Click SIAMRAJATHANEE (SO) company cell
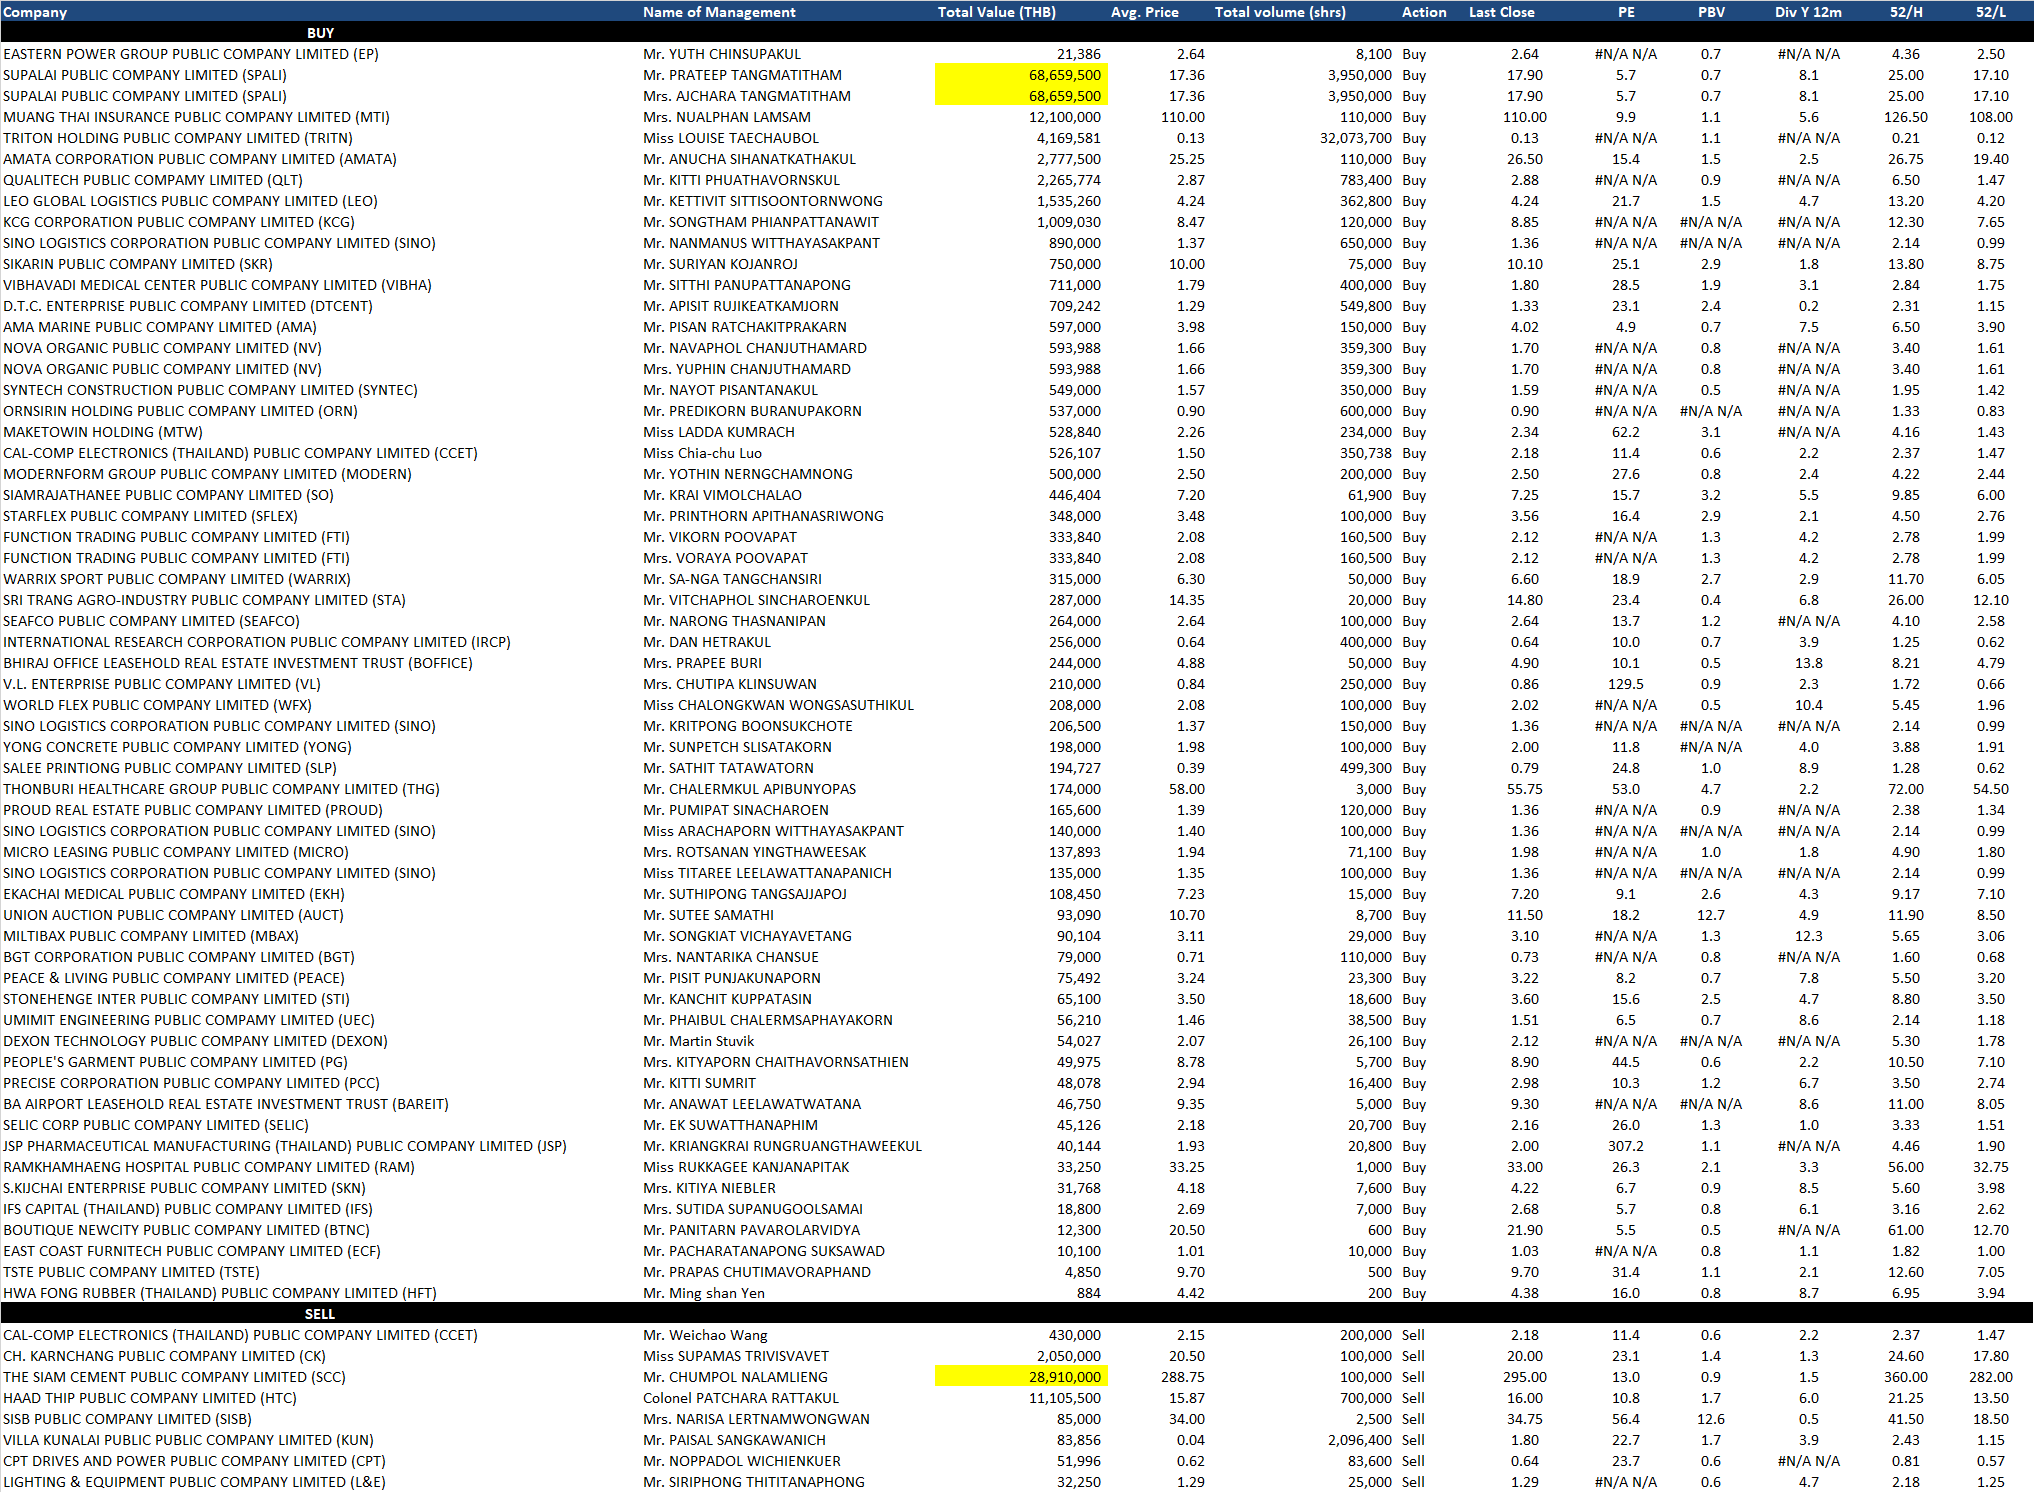The height and width of the screenshot is (1492, 2034). click(x=168, y=495)
